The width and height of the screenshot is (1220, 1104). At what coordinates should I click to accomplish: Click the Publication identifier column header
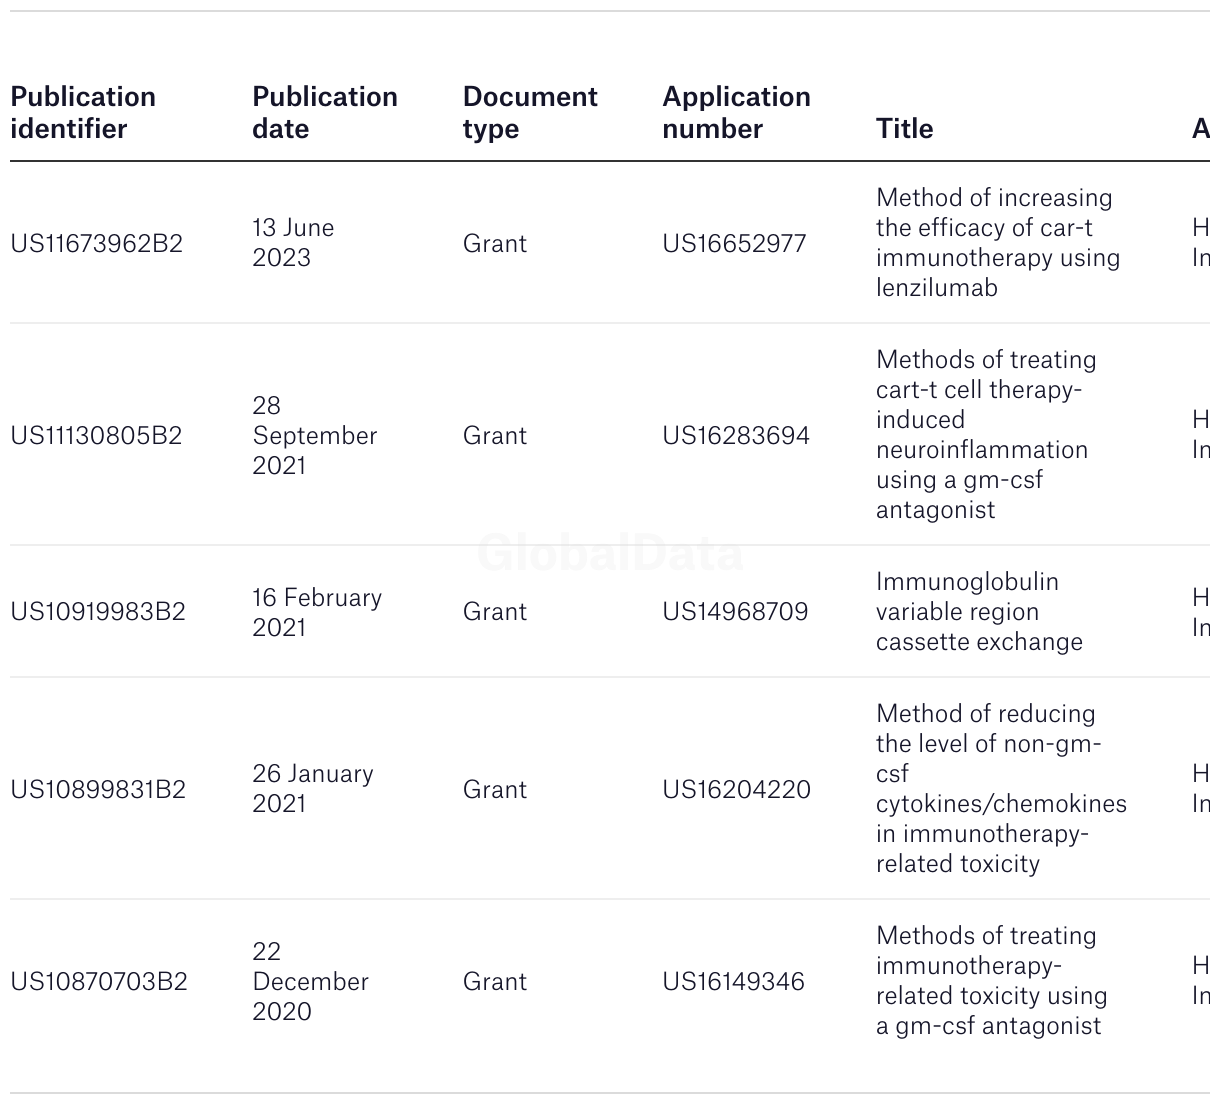click(83, 113)
